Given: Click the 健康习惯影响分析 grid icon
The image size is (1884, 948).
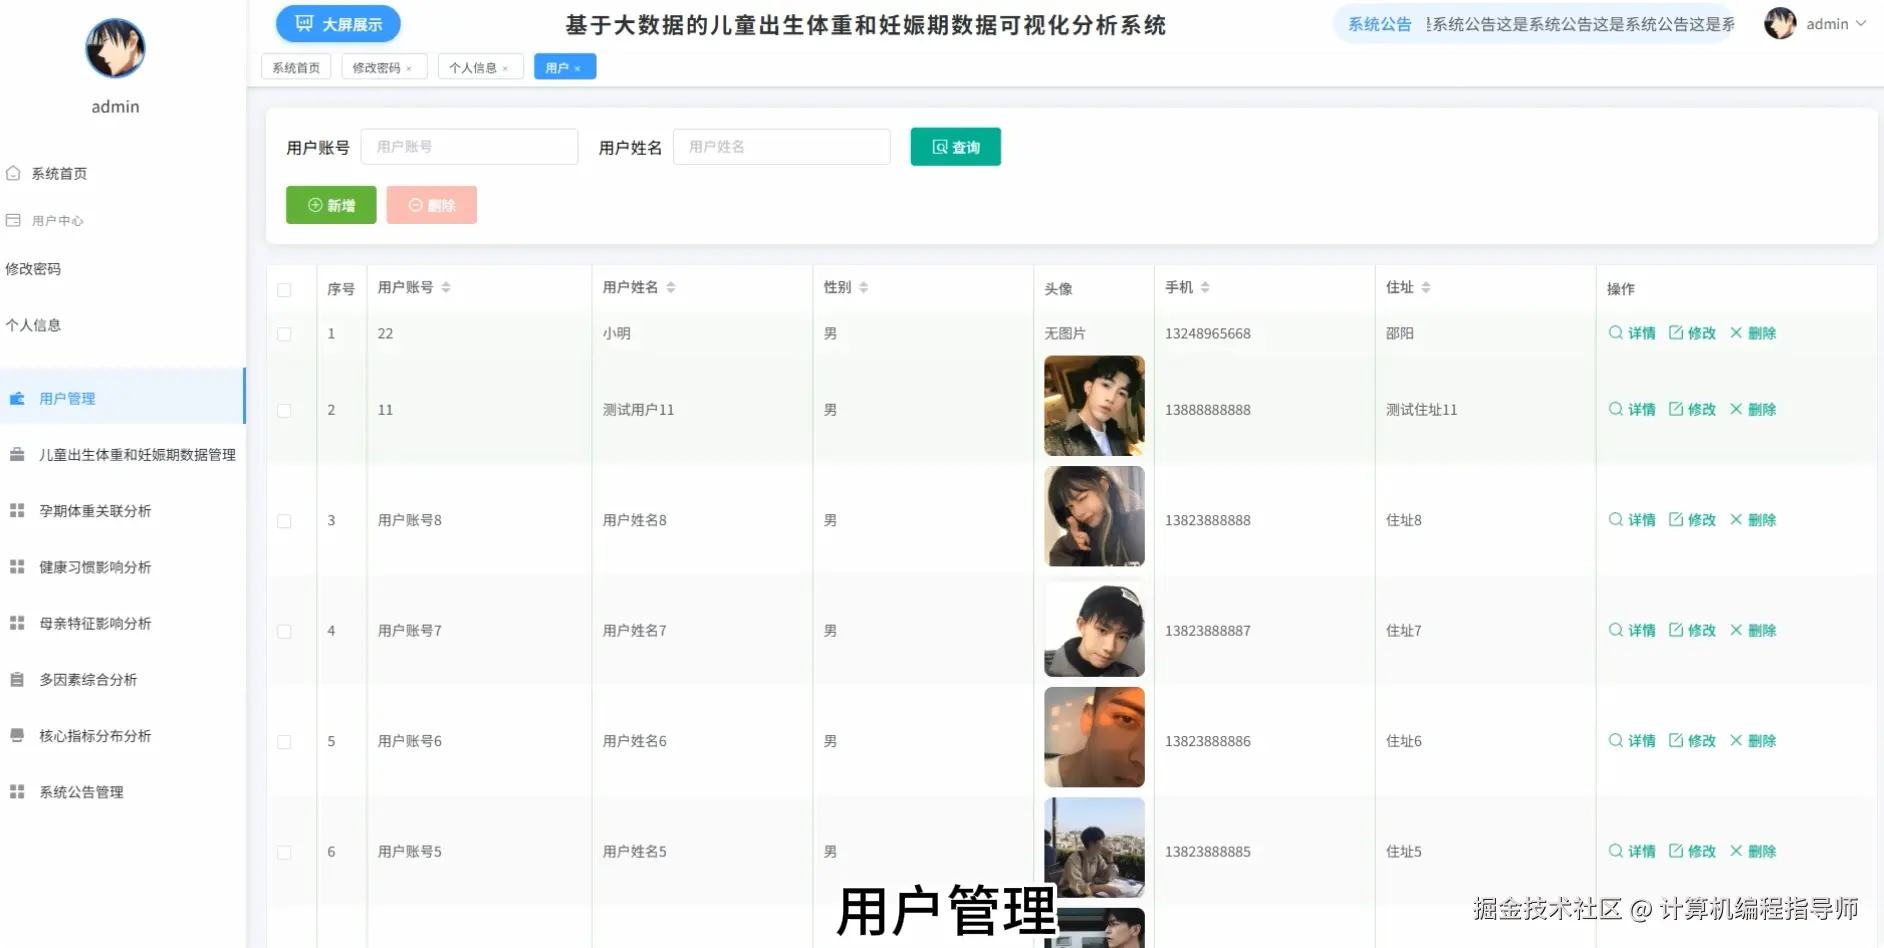Looking at the screenshot, I should coord(17,567).
